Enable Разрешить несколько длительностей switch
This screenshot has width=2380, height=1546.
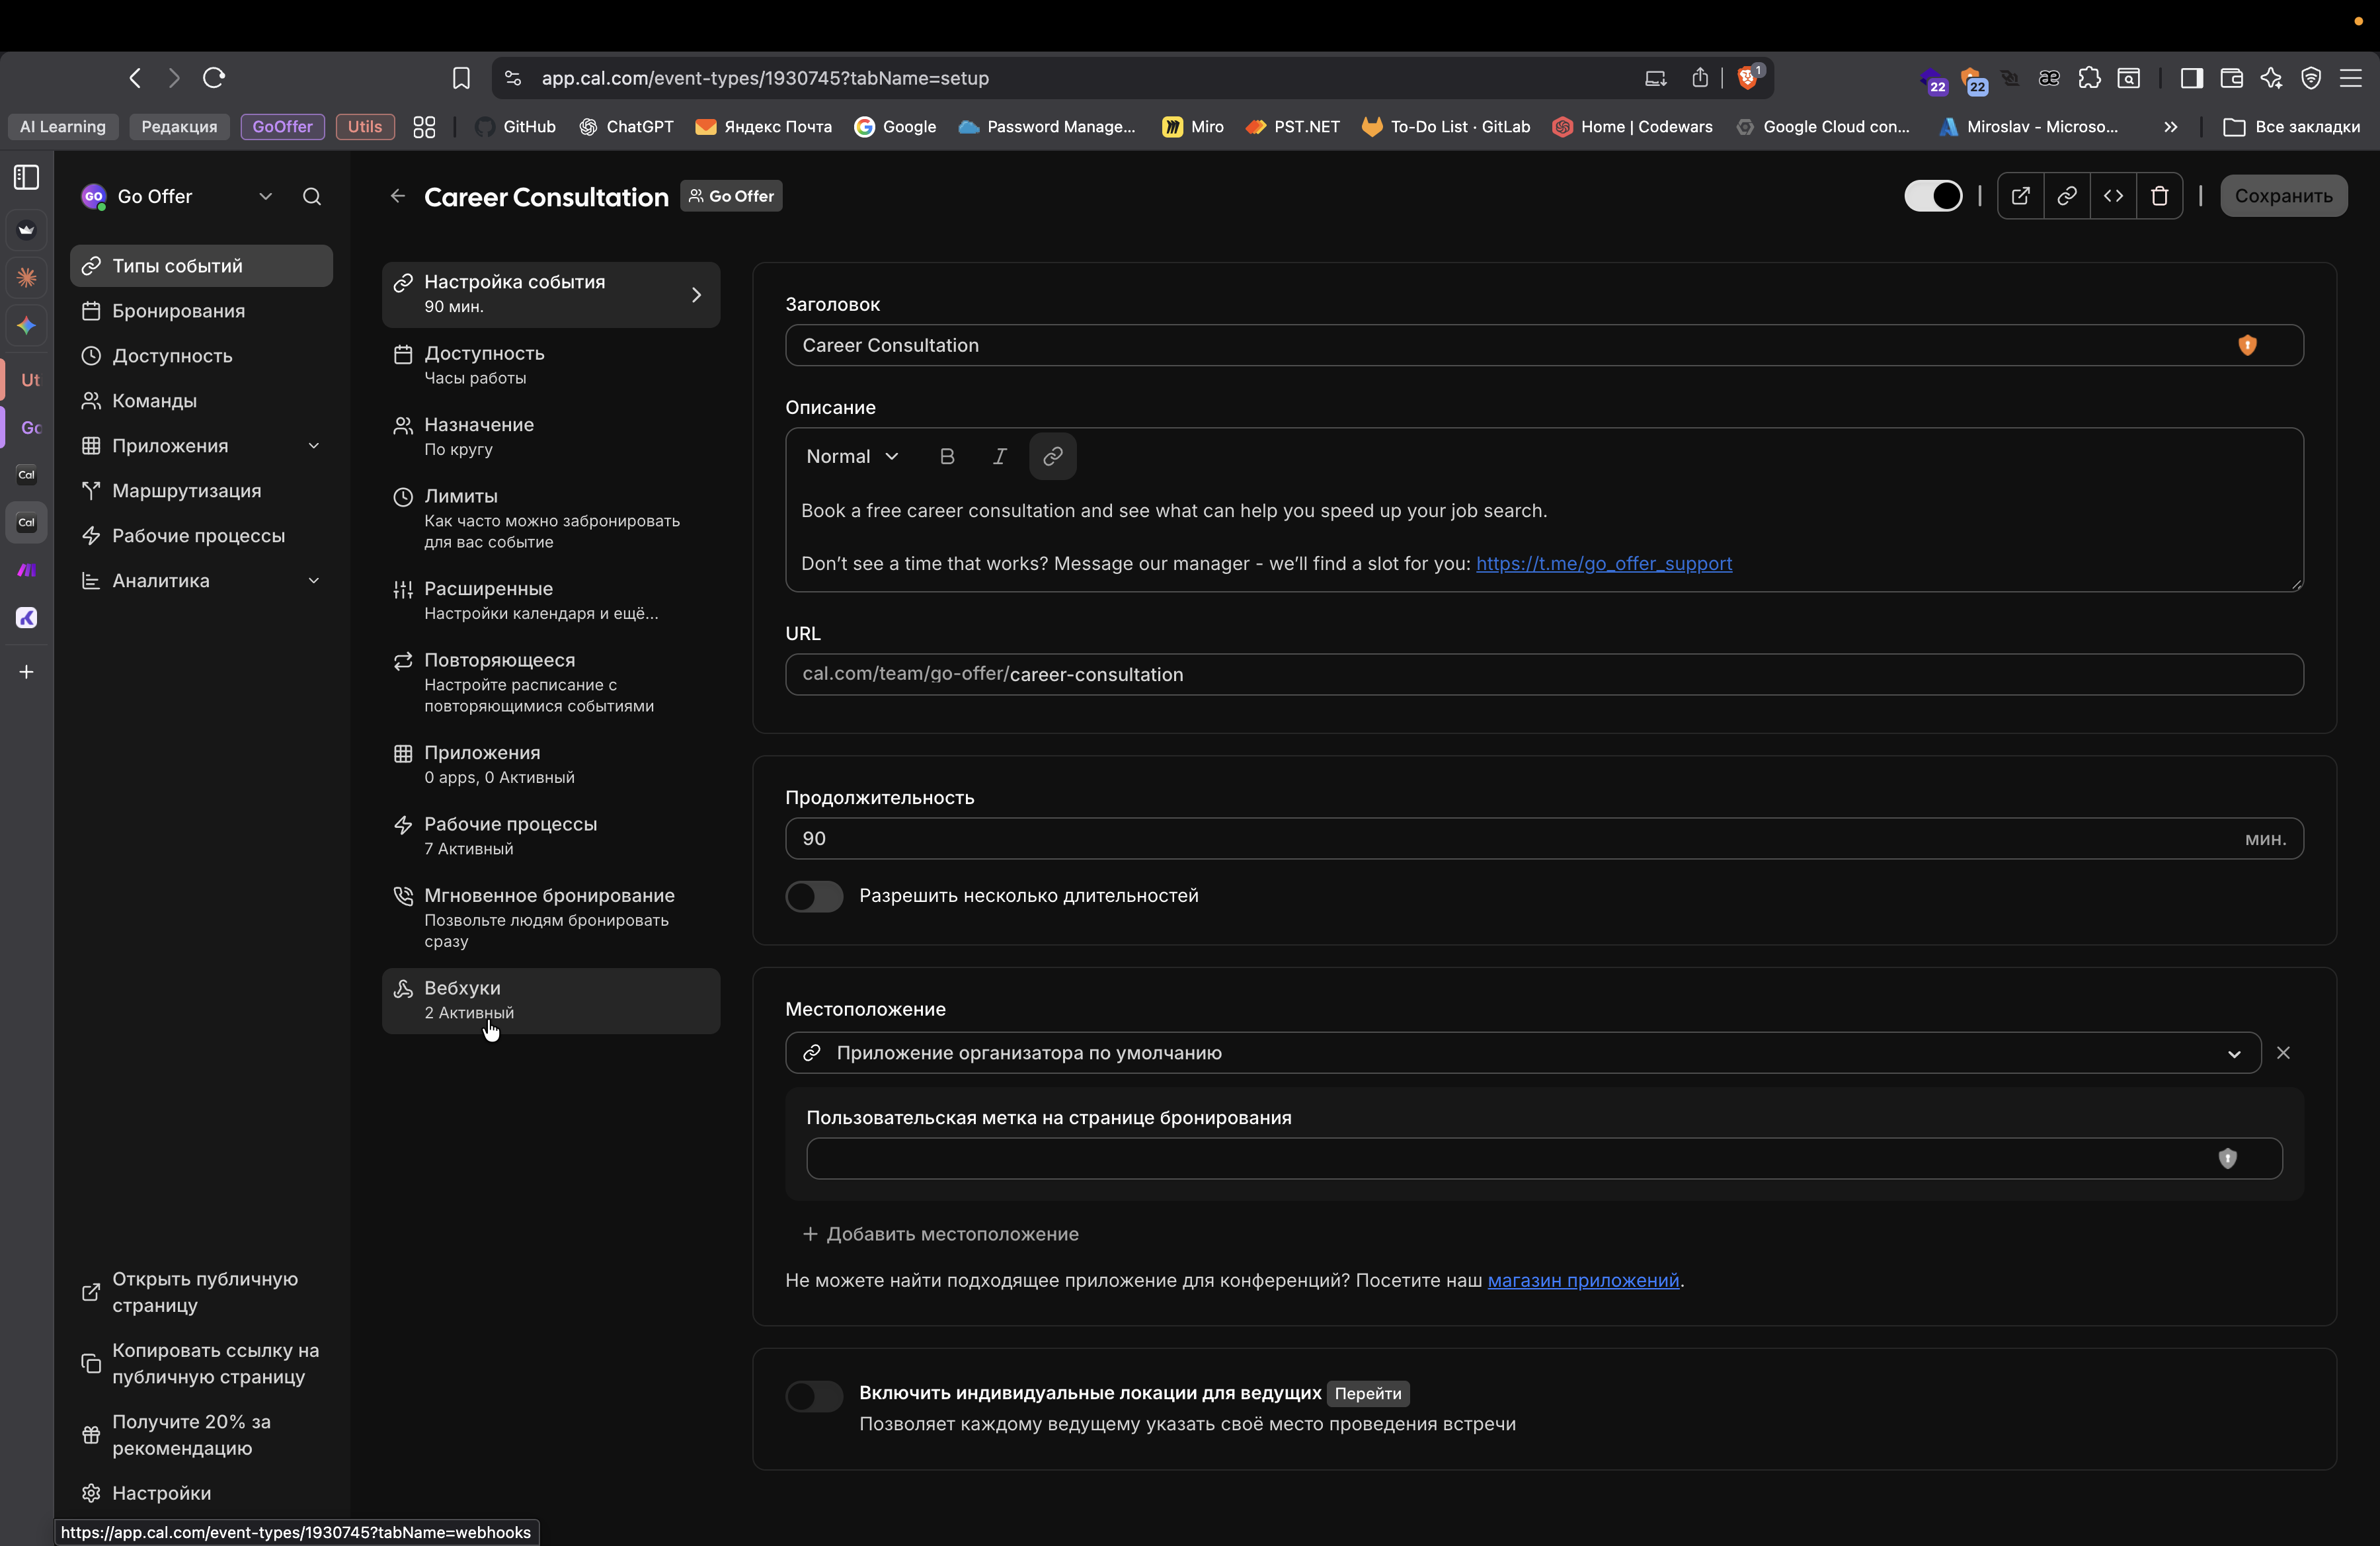(814, 896)
